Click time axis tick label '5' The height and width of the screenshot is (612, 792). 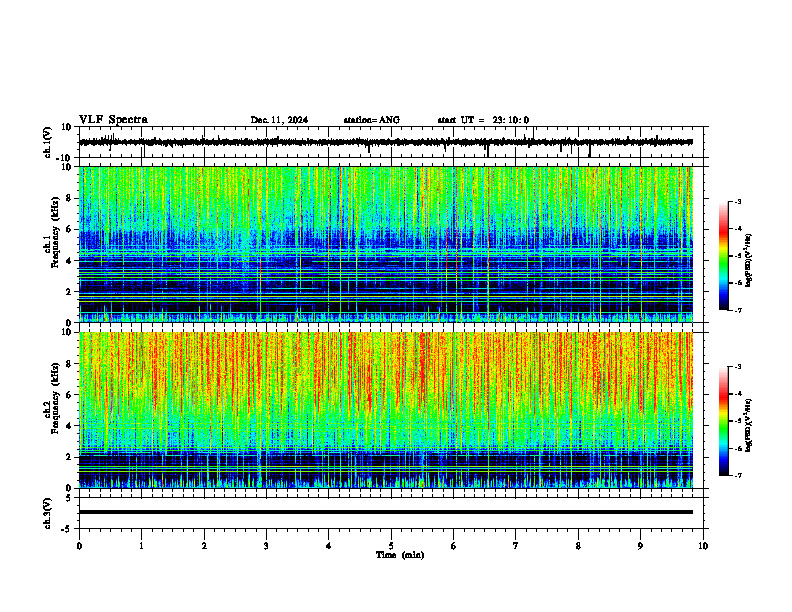[391, 546]
